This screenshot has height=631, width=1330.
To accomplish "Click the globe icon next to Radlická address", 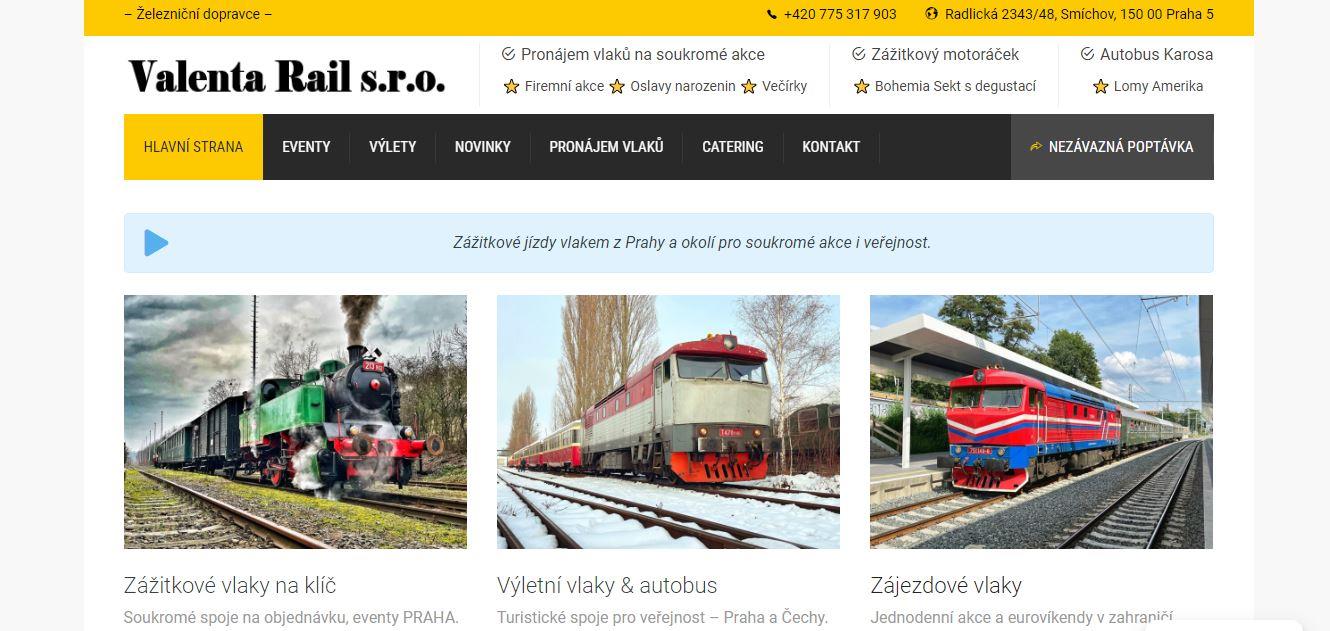I will 932,14.
